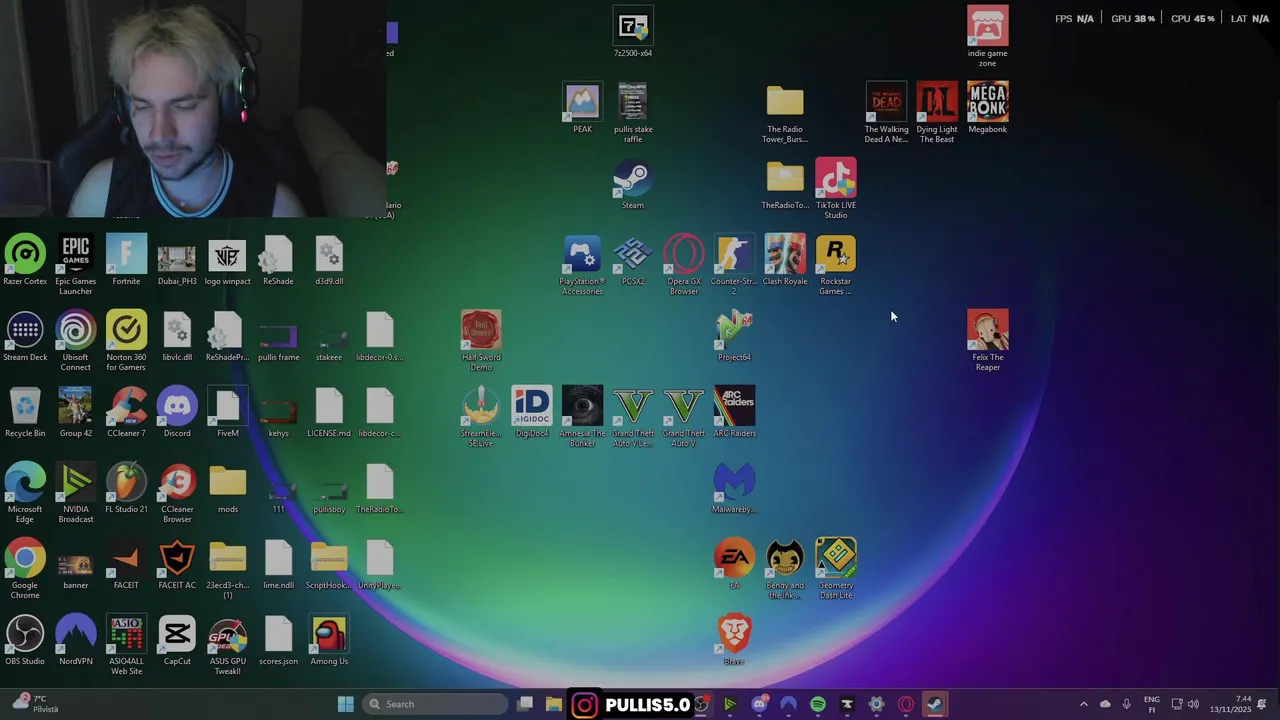Open the Counter-Strike 2 shortcut
This screenshot has height=720, width=1280.
click(734, 266)
